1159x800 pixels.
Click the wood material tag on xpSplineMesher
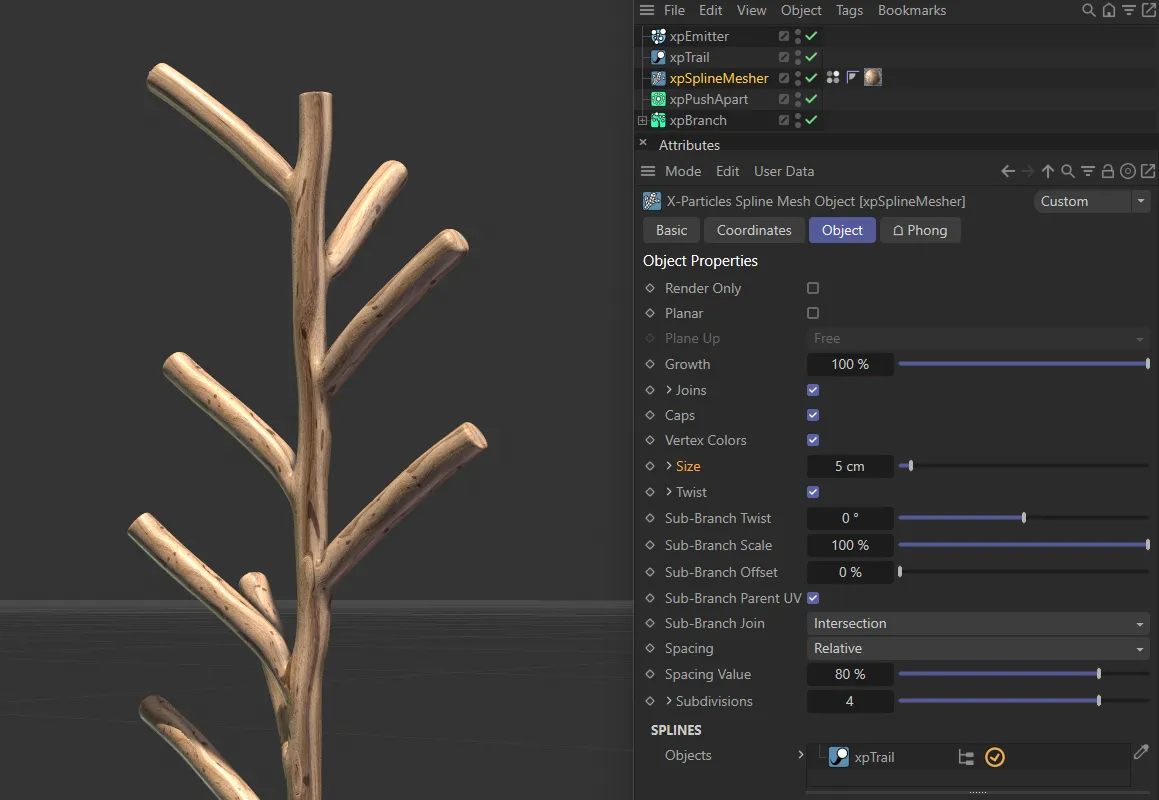pos(873,77)
